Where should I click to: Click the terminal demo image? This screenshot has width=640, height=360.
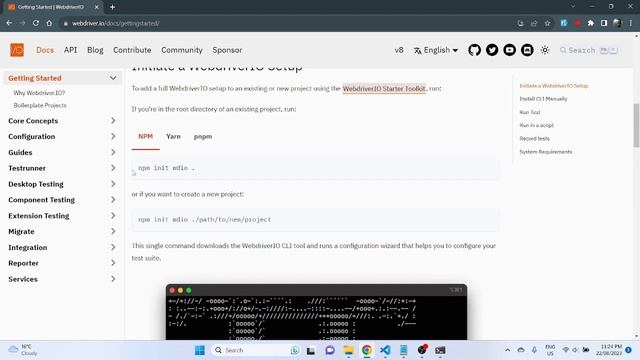coord(316,312)
